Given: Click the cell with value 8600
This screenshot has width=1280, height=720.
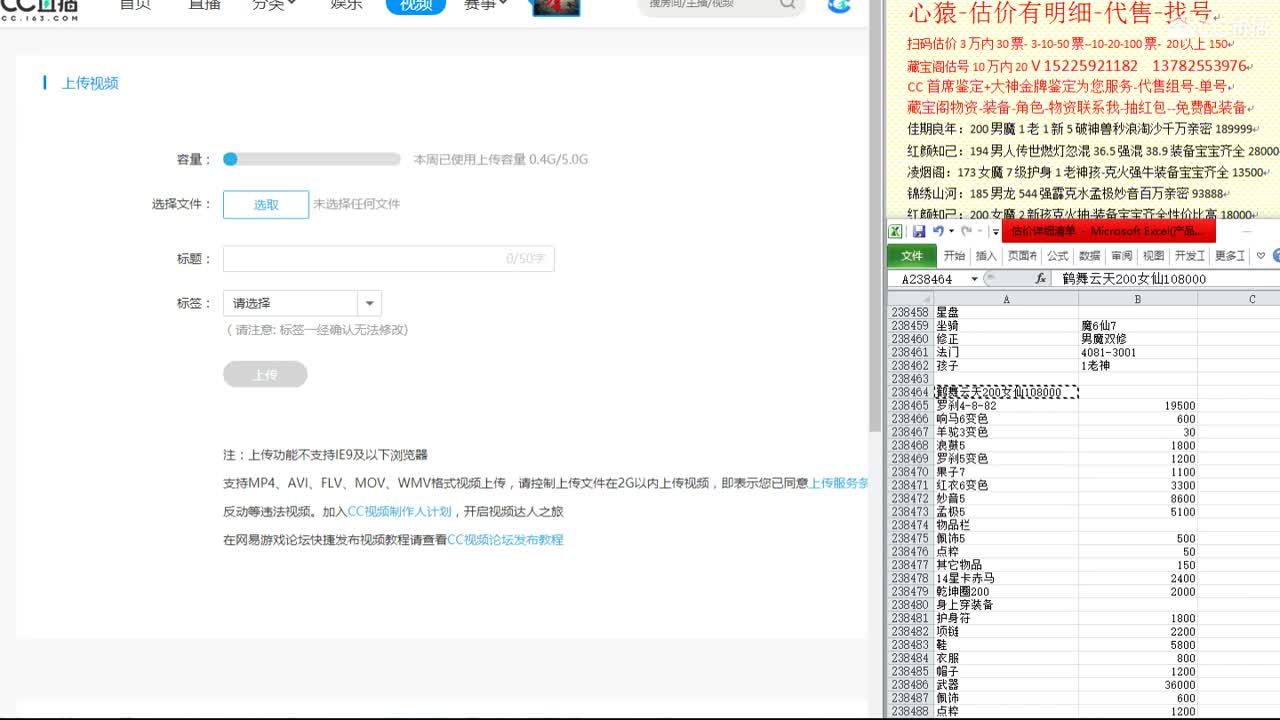Looking at the screenshot, I should (x=1138, y=499).
